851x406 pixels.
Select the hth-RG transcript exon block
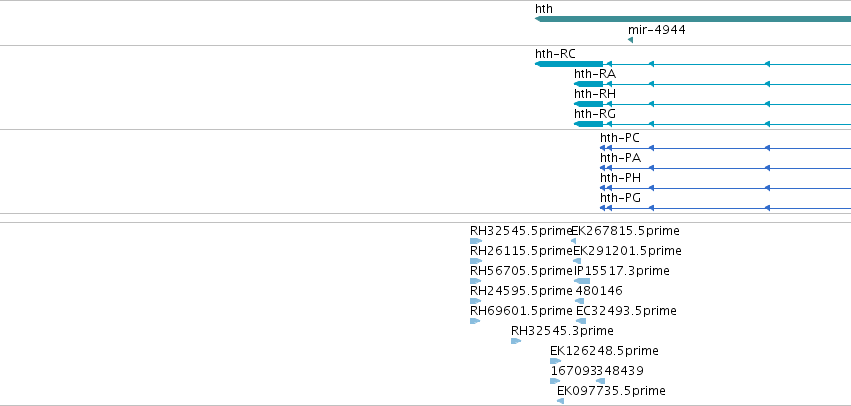pyautogui.click(x=588, y=124)
